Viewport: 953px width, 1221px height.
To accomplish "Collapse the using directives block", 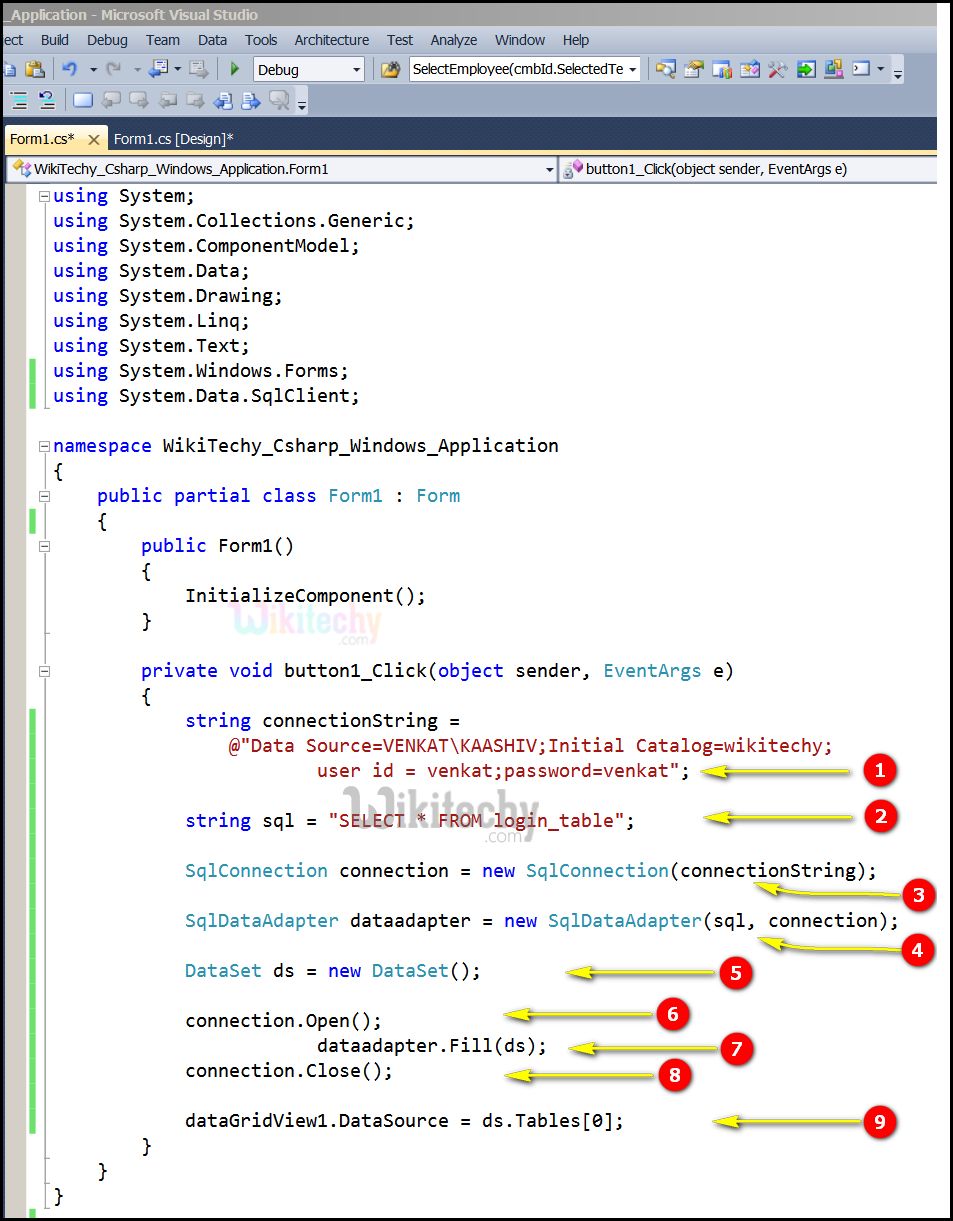I will [43, 197].
